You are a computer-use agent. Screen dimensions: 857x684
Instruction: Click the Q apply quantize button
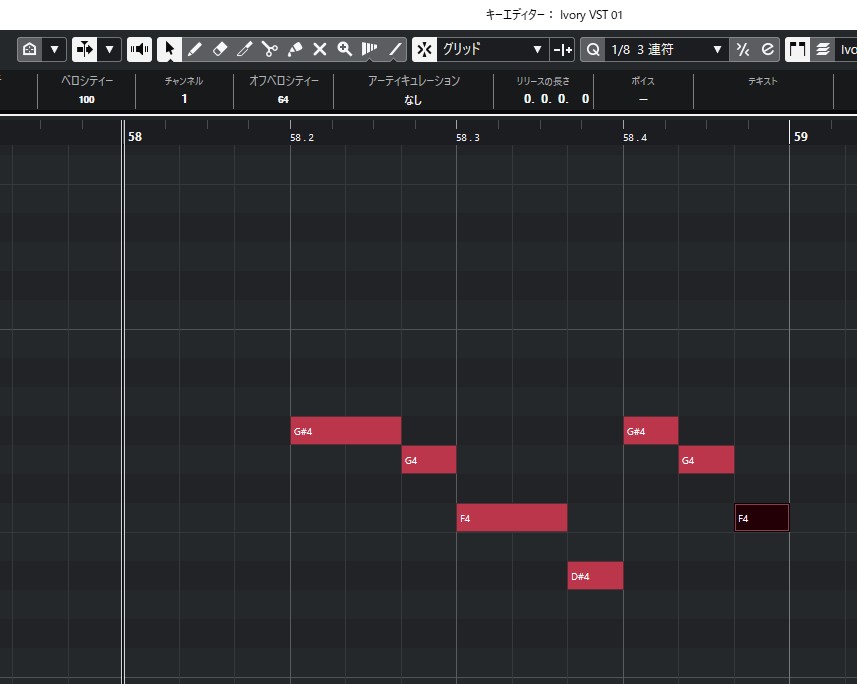593,49
